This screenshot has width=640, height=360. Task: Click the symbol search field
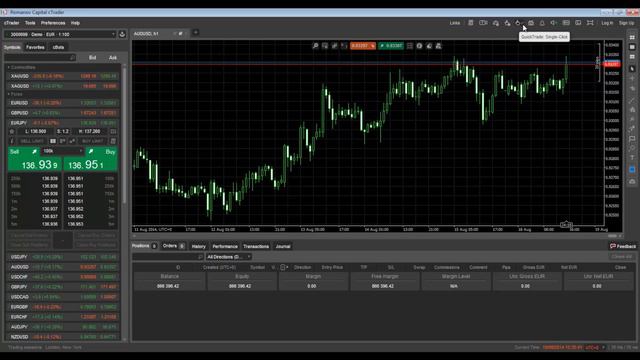[x=40, y=58]
